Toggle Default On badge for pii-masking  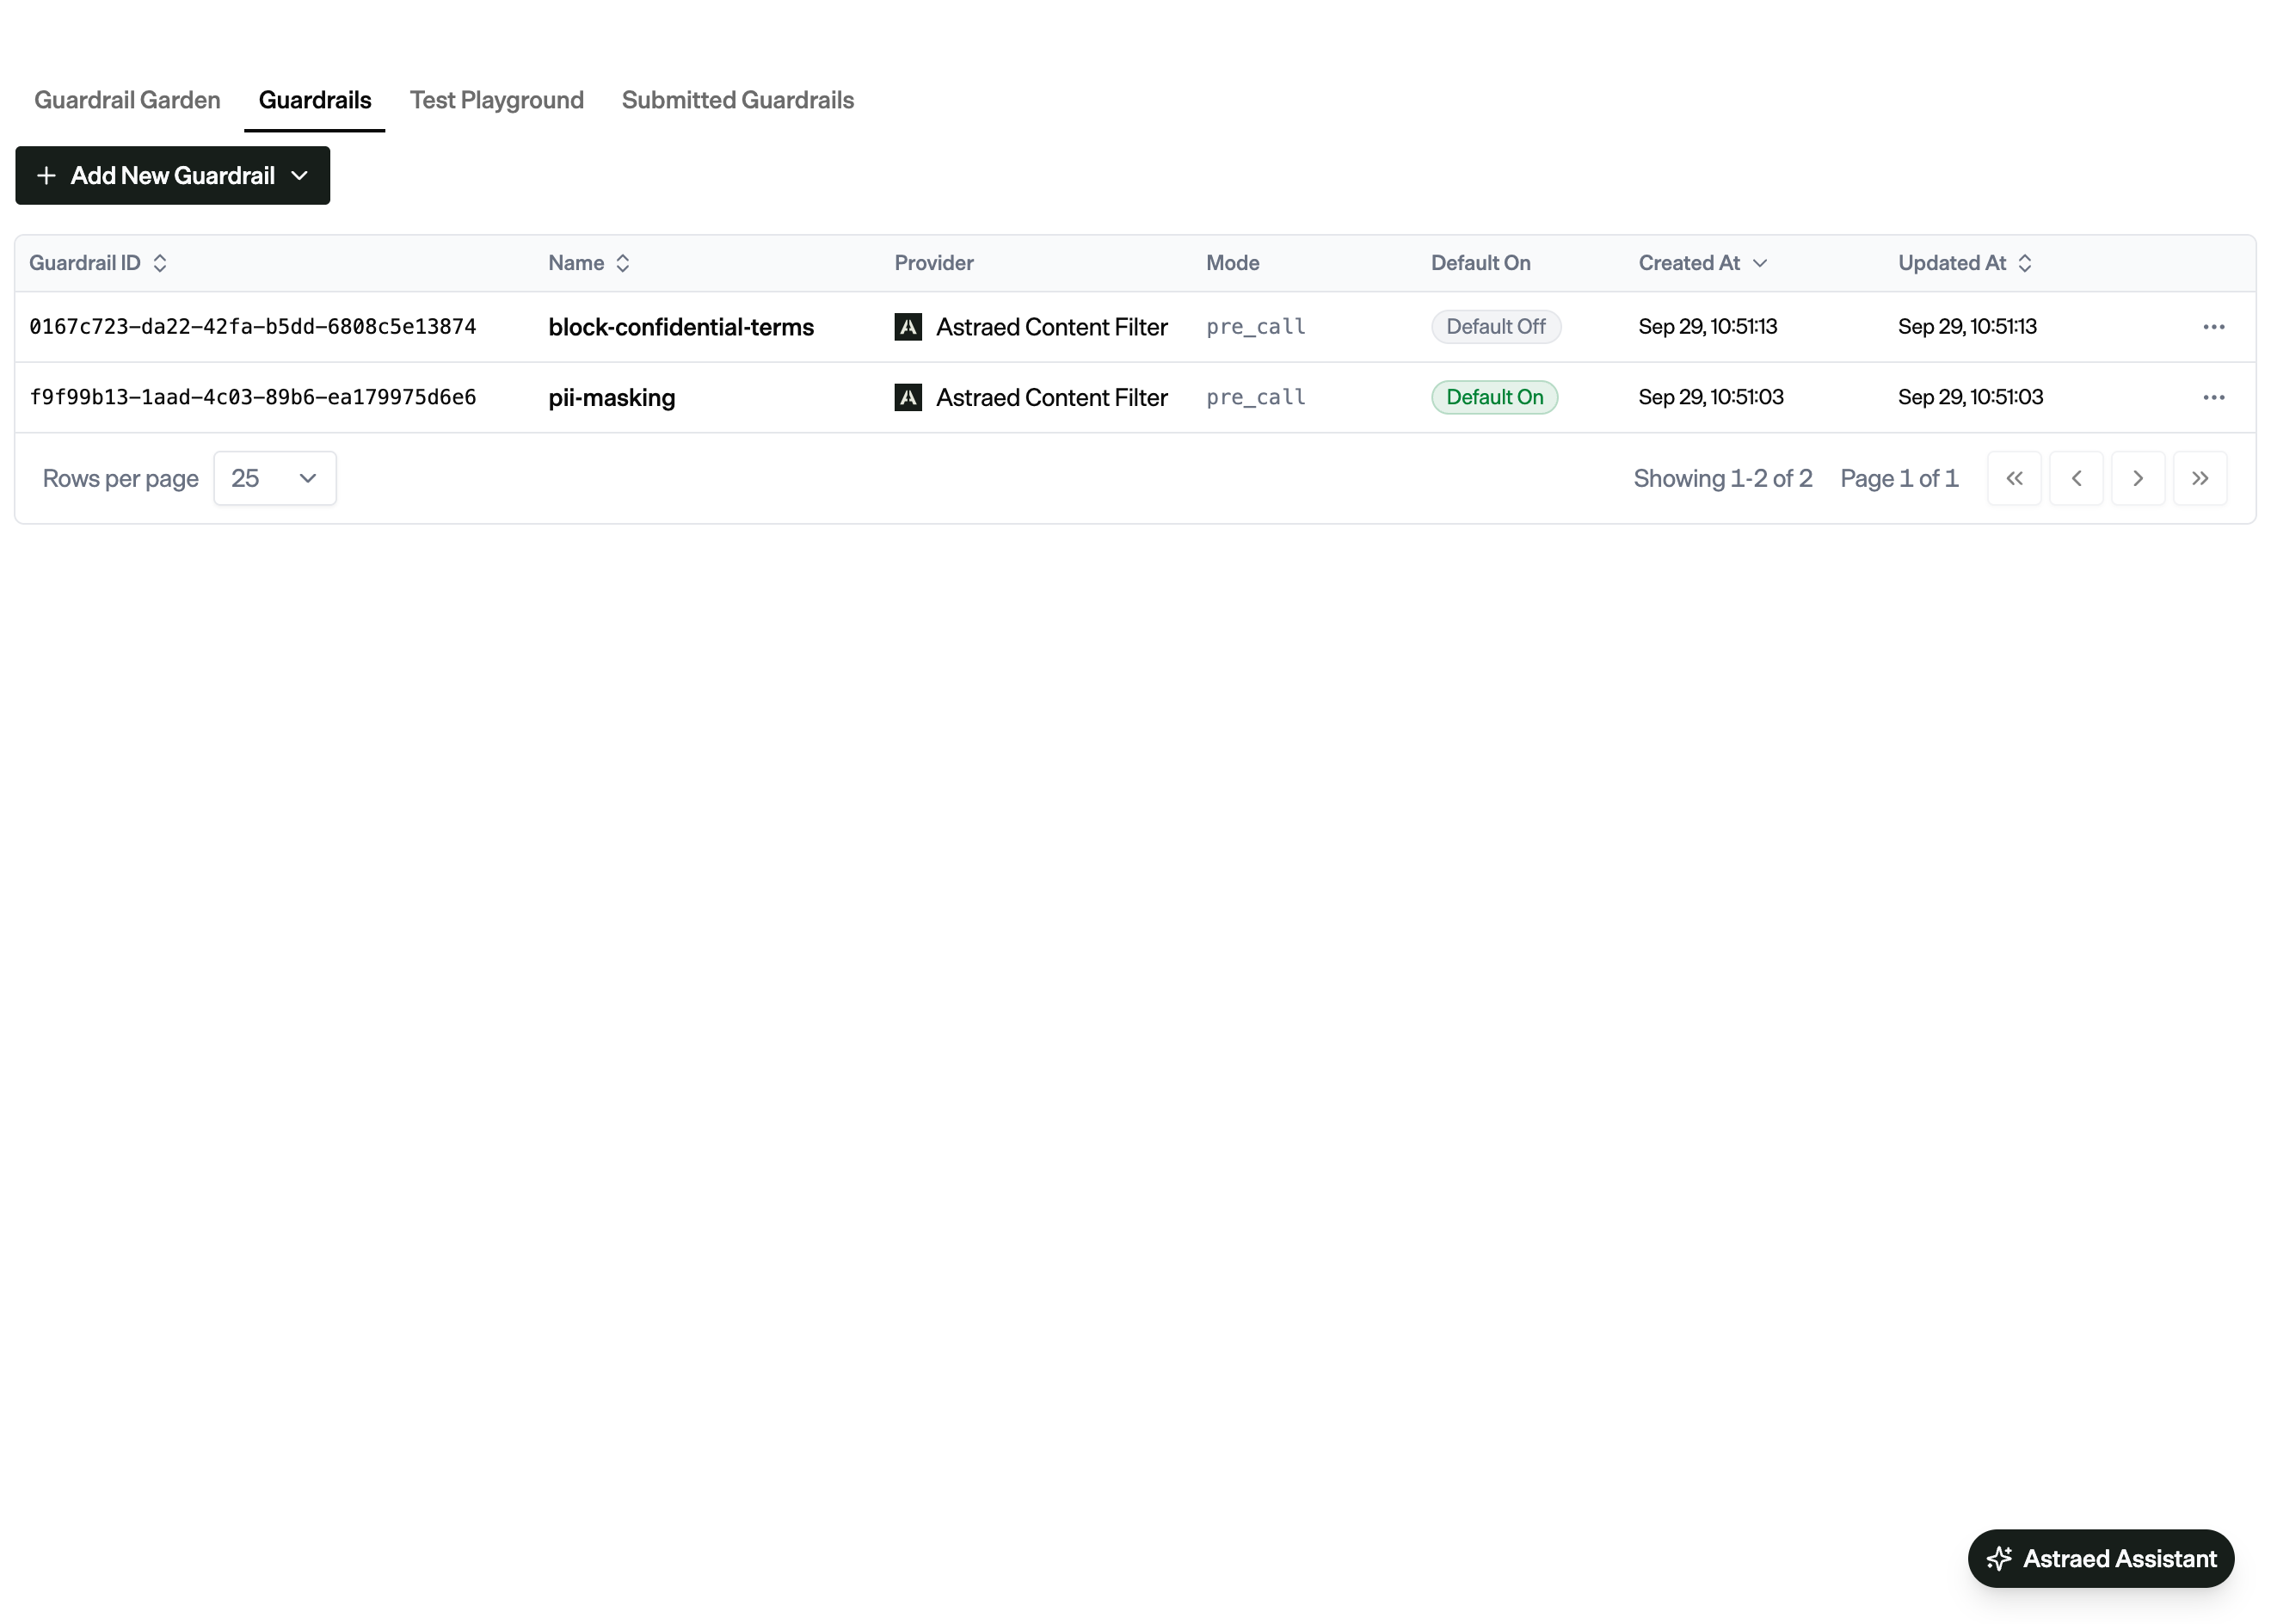(1494, 398)
